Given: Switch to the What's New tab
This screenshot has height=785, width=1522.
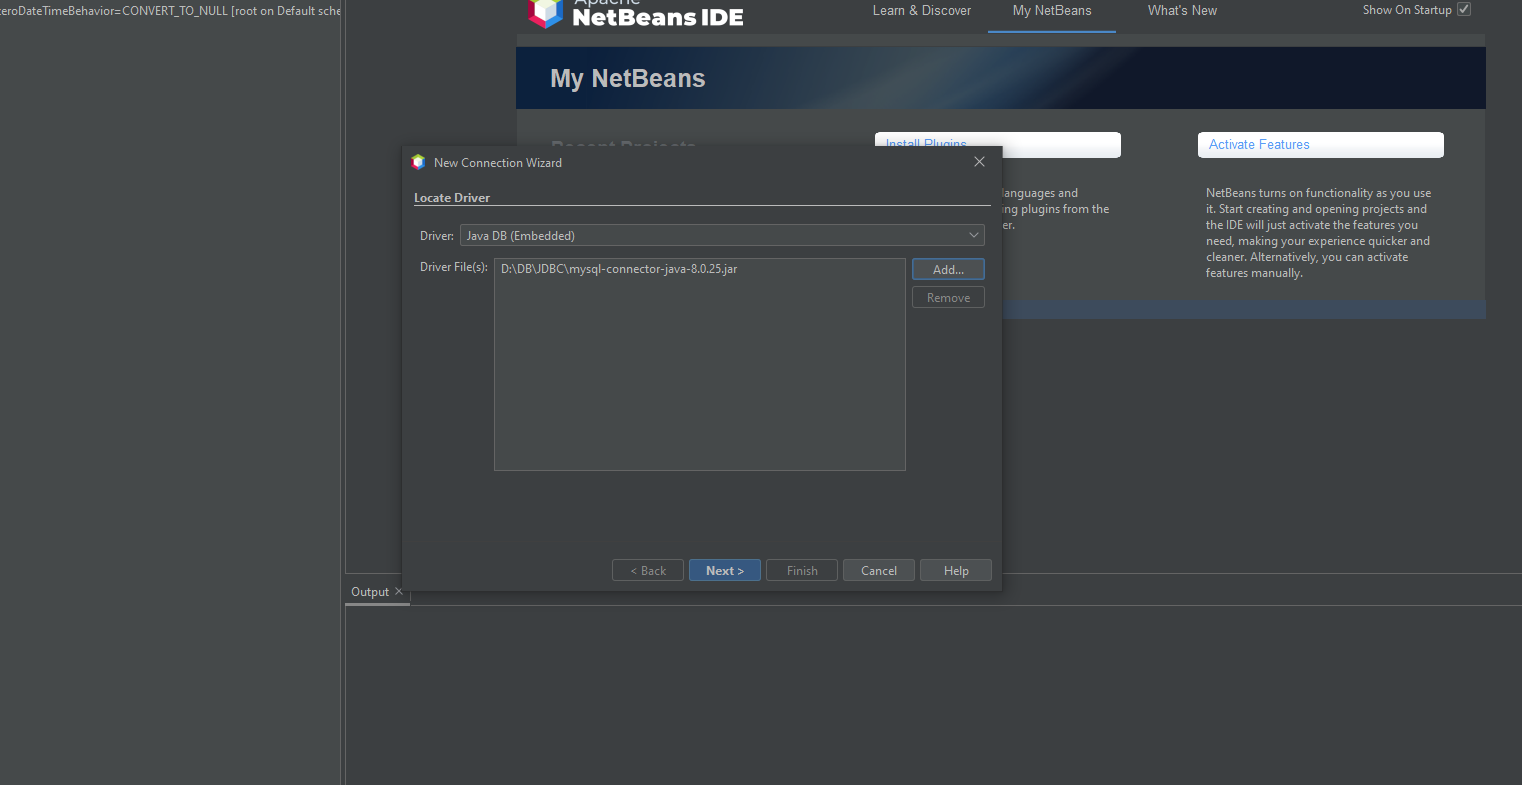Looking at the screenshot, I should pyautogui.click(x=1182, y=11).
